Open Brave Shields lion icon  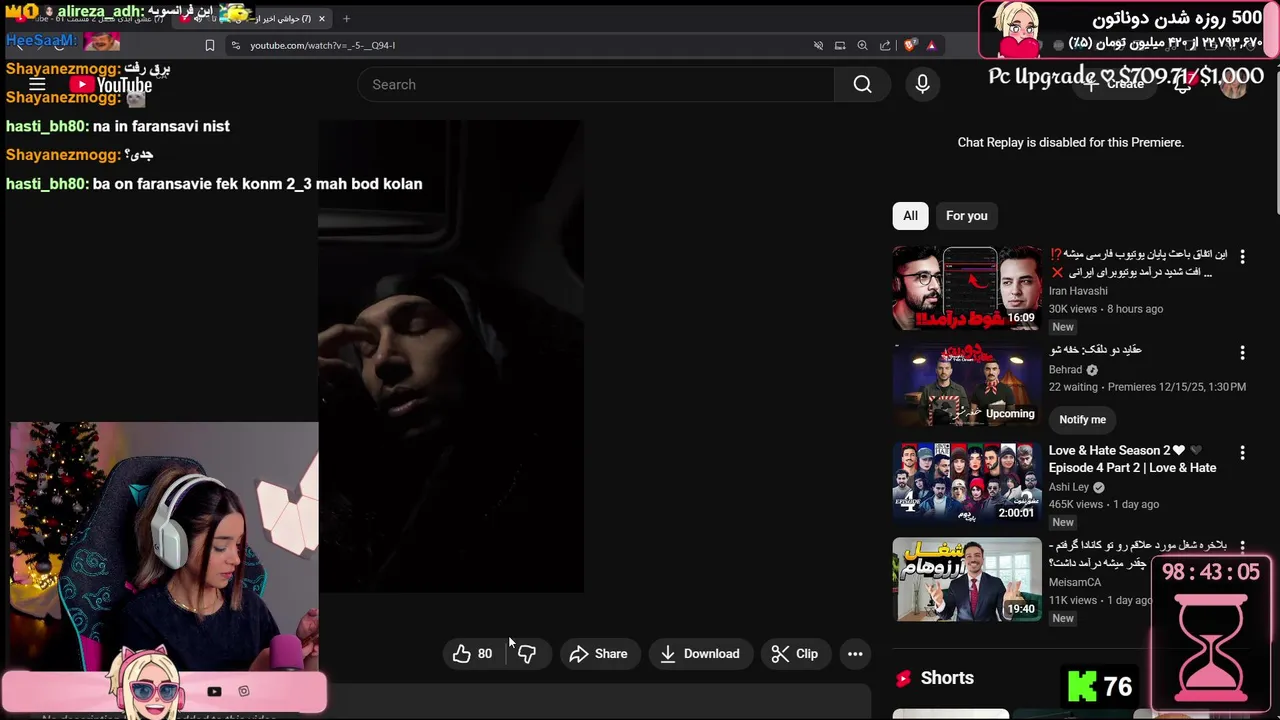click(909, 45)
